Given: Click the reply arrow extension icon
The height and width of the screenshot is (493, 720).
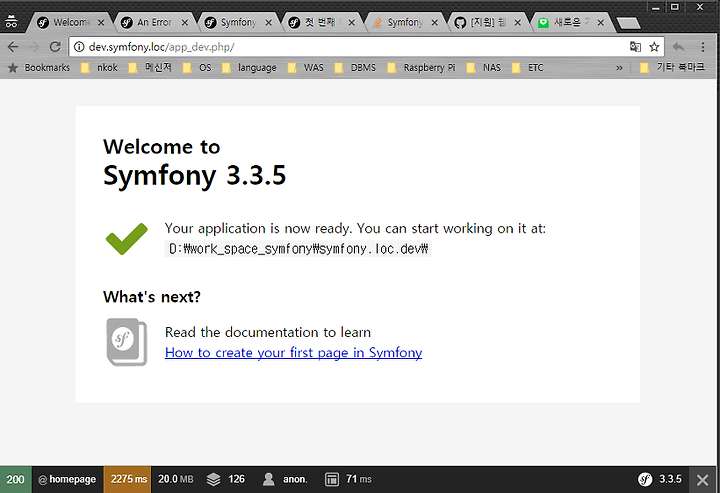Looking at the screenshot, I should pos(678,47).
